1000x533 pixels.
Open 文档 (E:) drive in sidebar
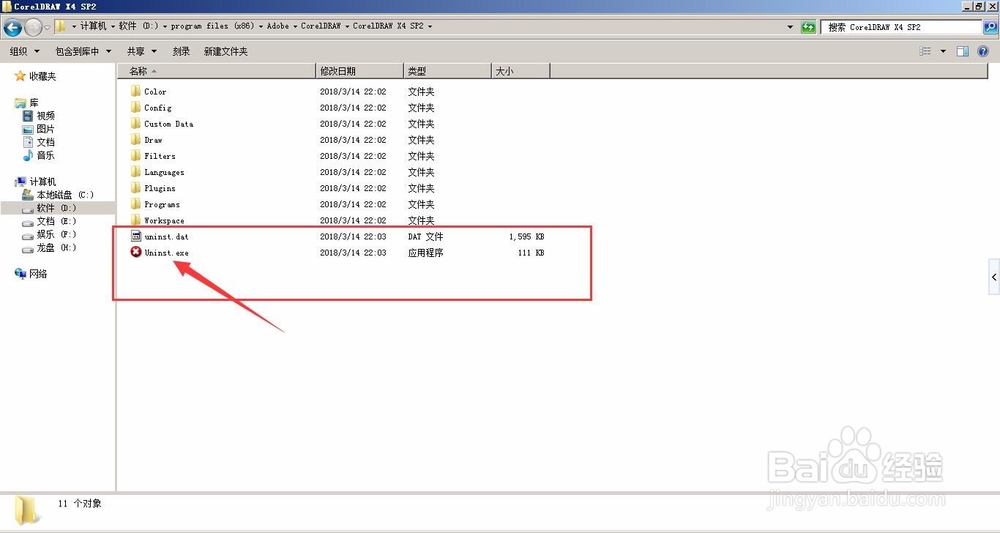tap(50, 221)
